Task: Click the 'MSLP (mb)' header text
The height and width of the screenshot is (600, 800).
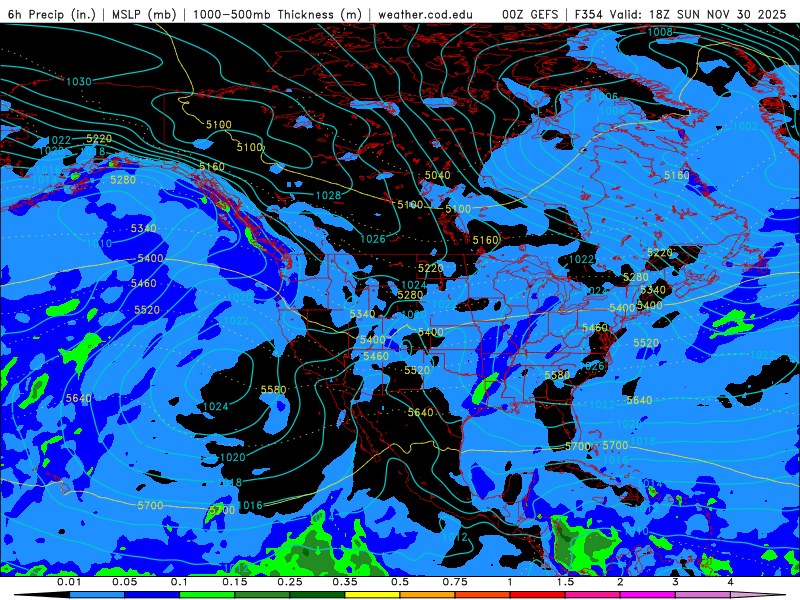Action: (144, 14)
